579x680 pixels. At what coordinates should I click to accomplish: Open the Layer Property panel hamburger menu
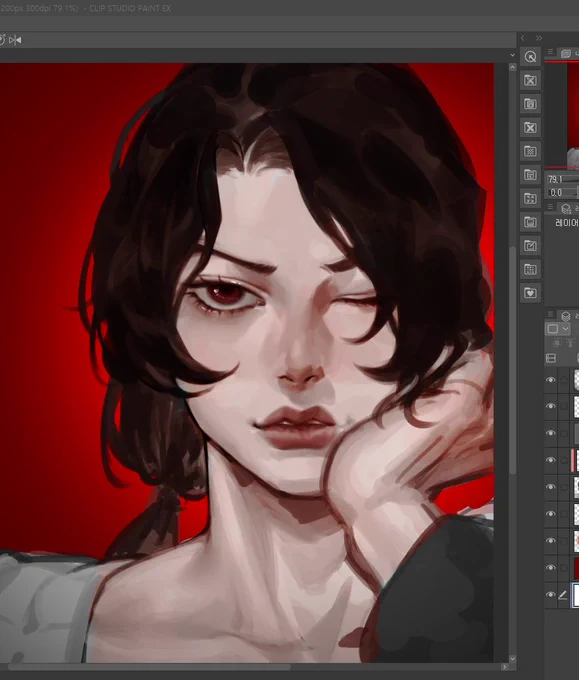pyautogui.click(x=550, y=207)
